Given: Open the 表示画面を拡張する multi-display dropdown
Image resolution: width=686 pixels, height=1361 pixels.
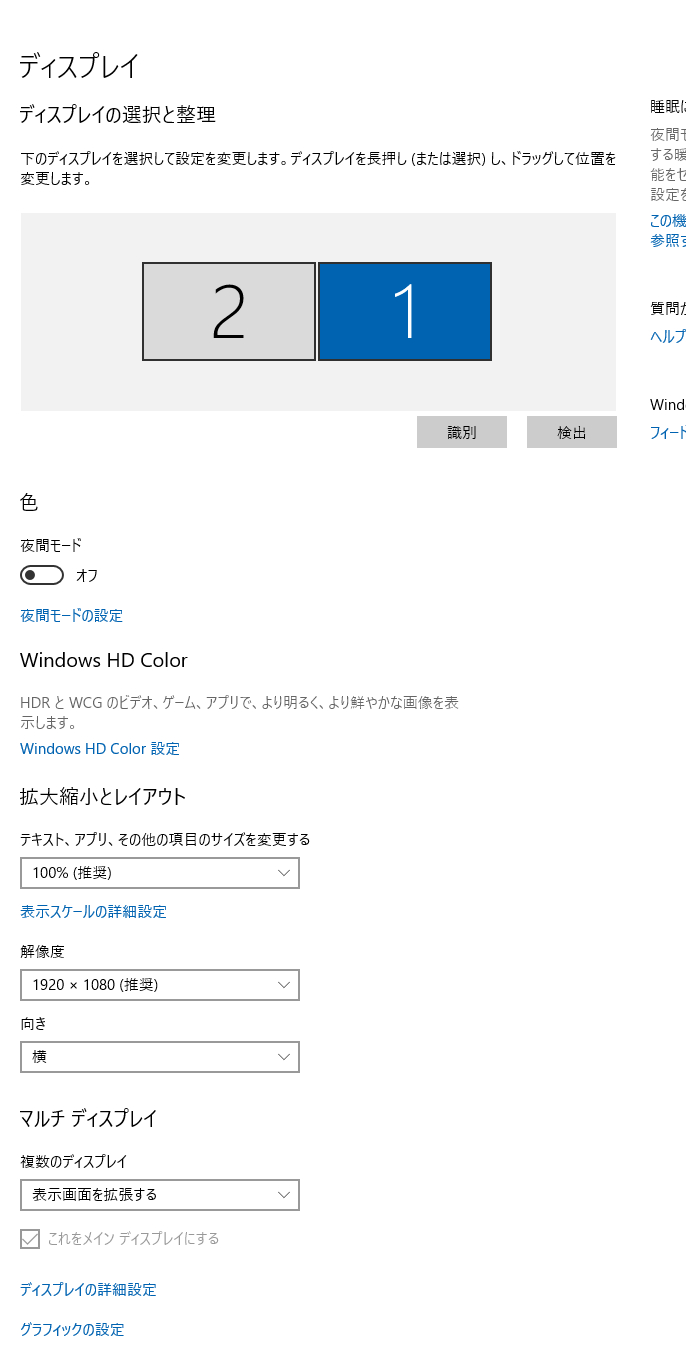Looking at the screenshot, I should tap(160, 1195).
